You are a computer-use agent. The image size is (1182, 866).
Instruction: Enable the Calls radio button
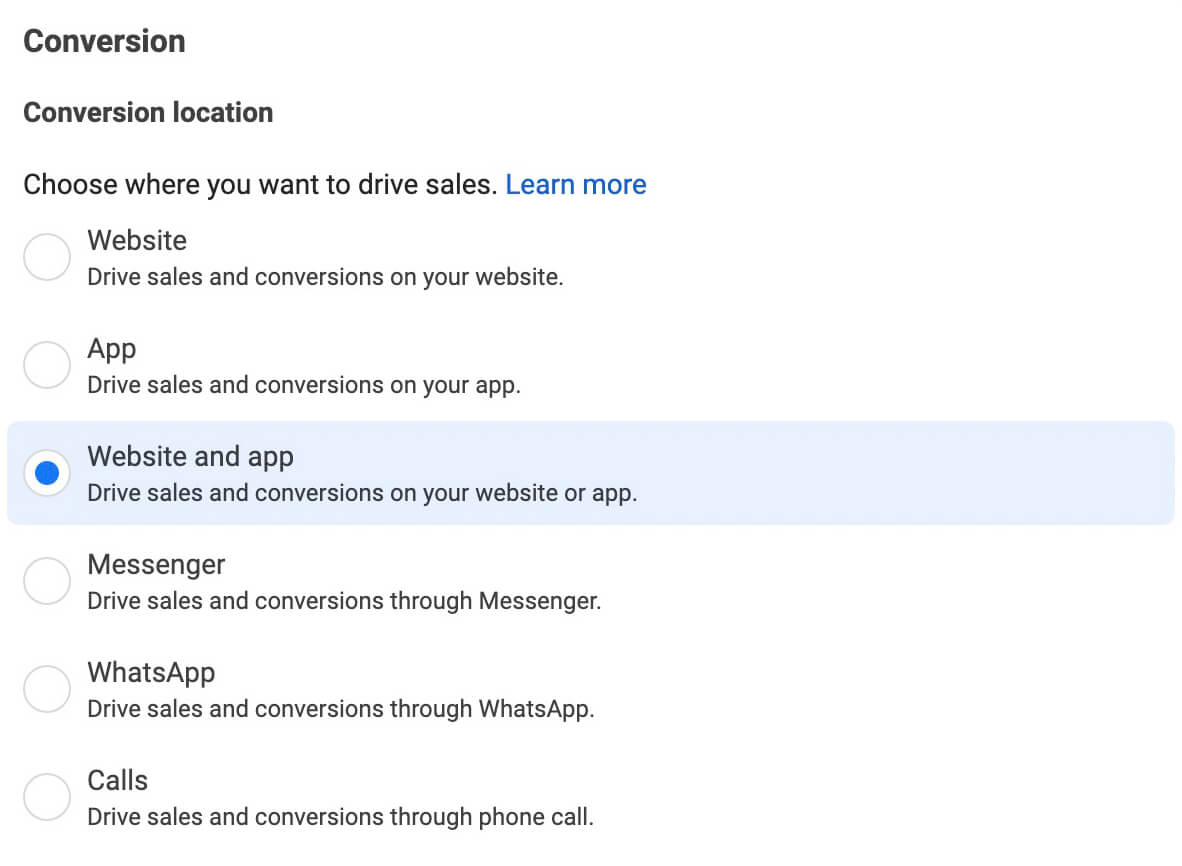coord(47,797)
